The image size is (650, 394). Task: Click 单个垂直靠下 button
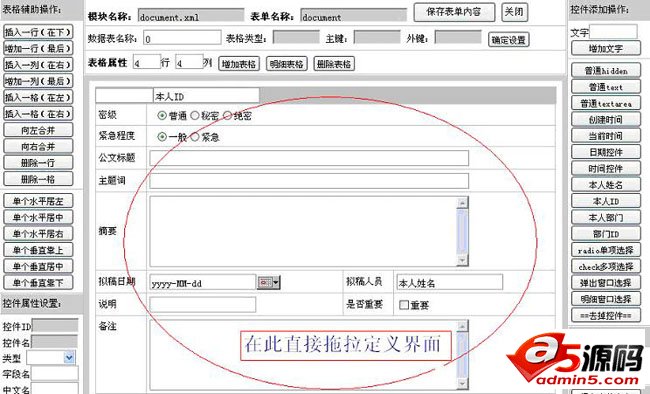click(38, 282)
